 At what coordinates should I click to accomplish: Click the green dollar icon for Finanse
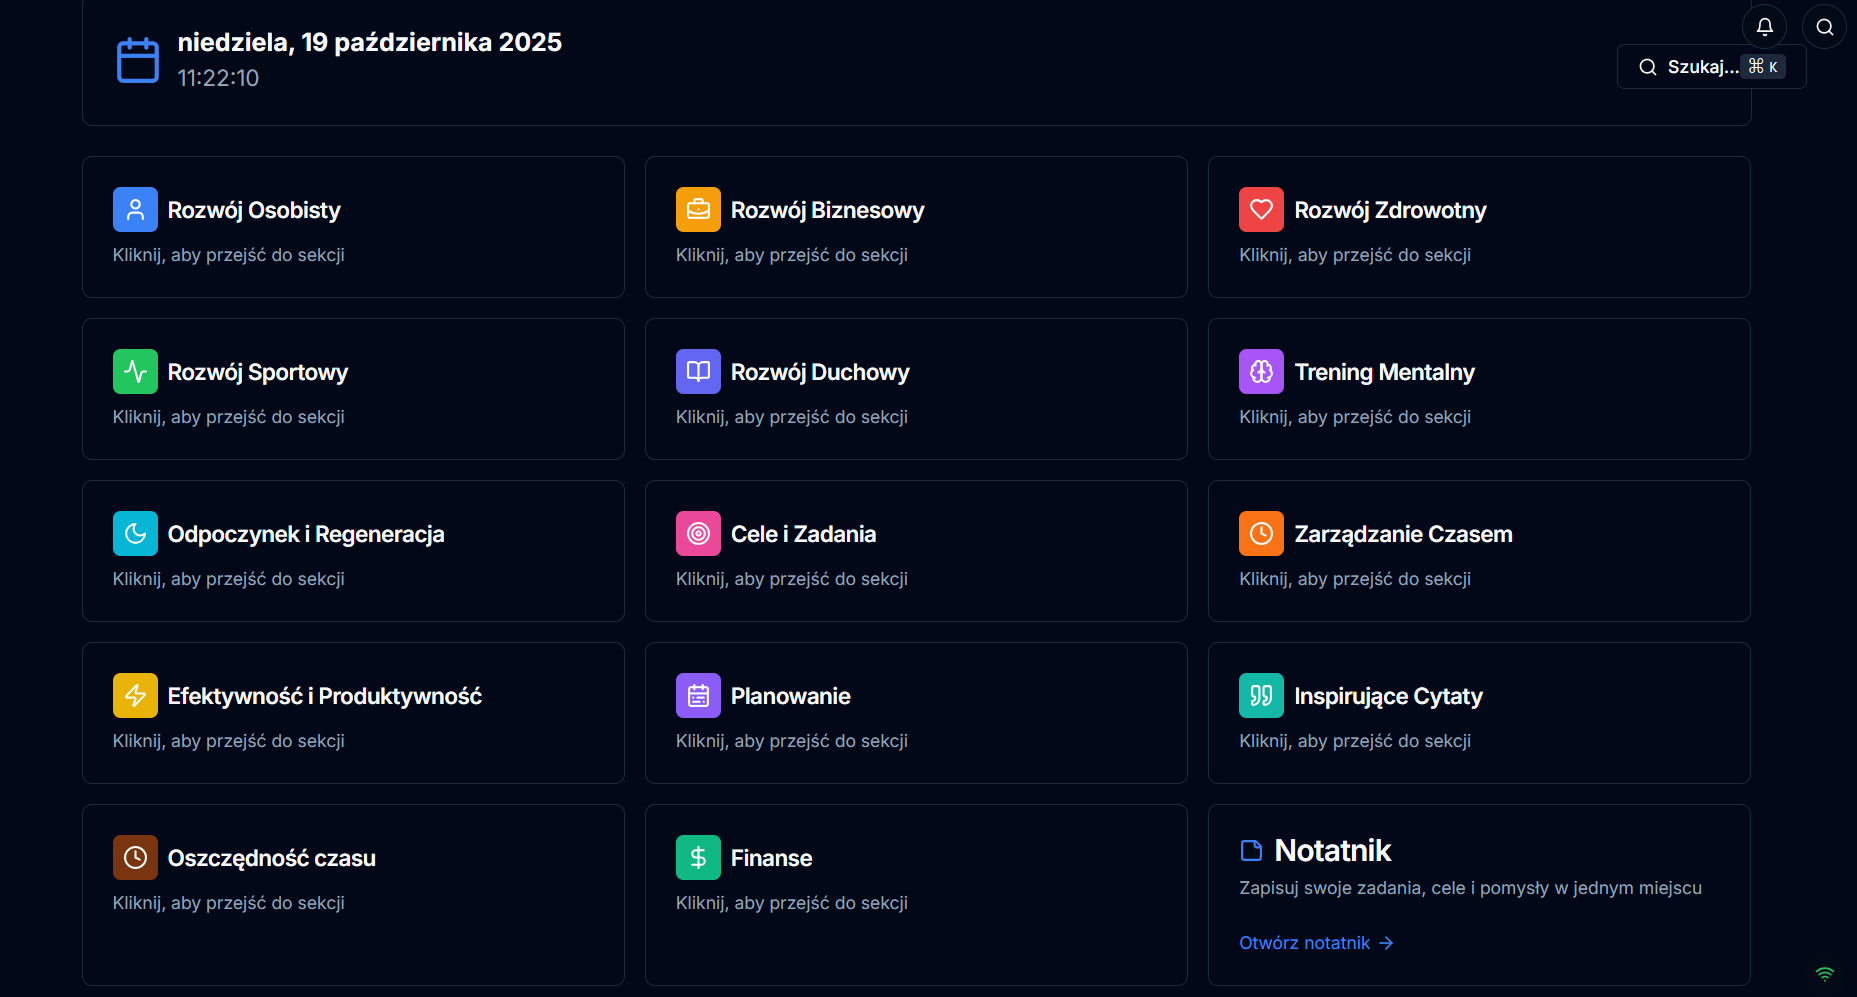pyautogui.click(x=698, y=858)
